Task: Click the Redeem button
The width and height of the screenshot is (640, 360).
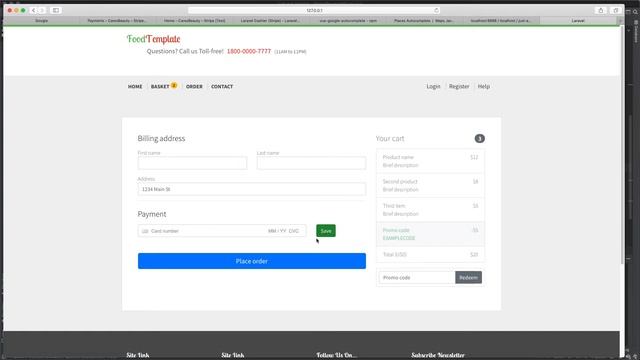Action: click(x=468, y=278)
